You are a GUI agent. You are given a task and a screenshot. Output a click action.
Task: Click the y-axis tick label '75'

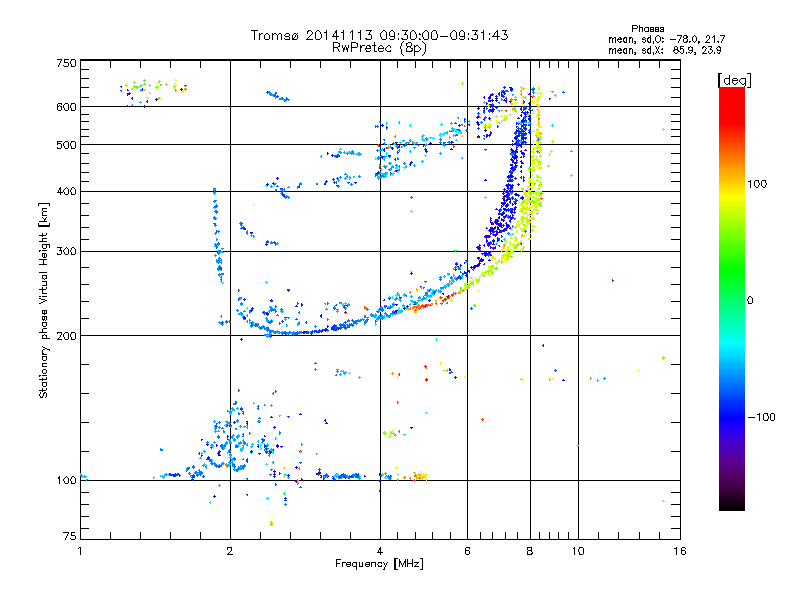click(x=70, y=536)
